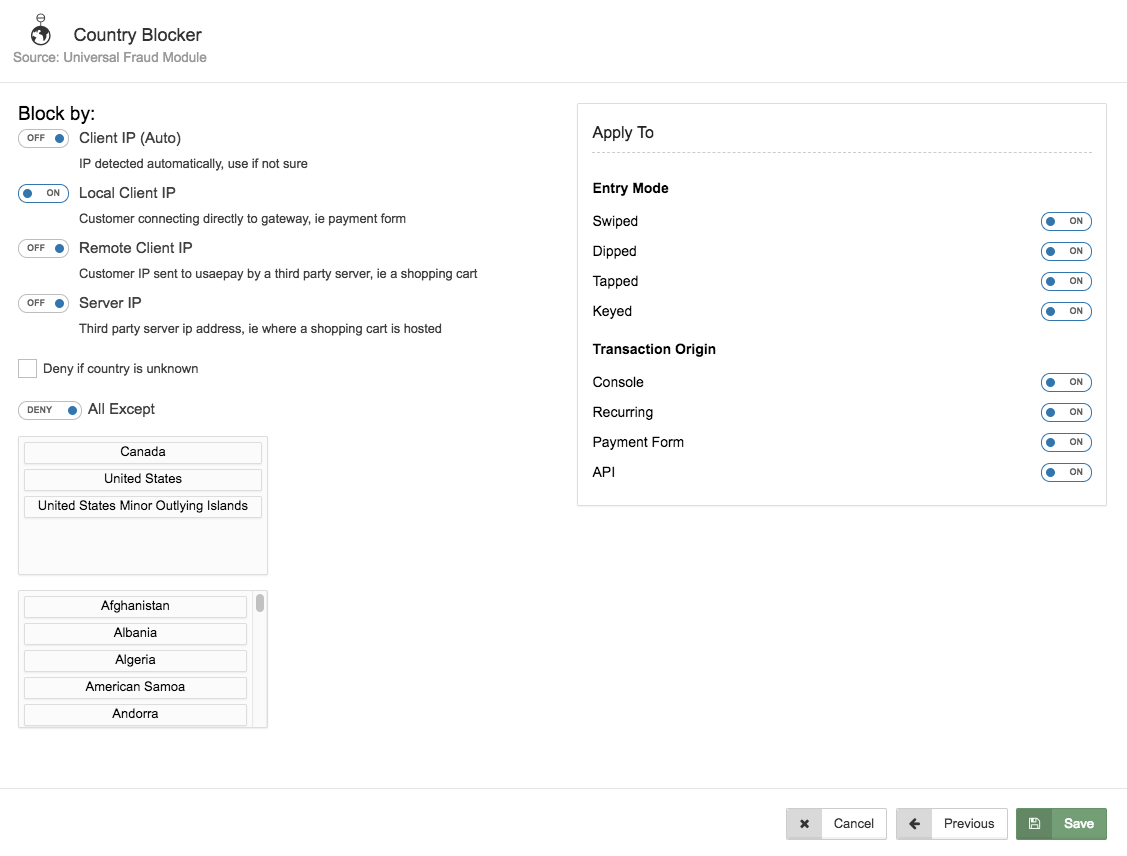Click the X icon on Cancel button
The width and height of the screenshot is (1127, 856).
(x=804, y=824)
